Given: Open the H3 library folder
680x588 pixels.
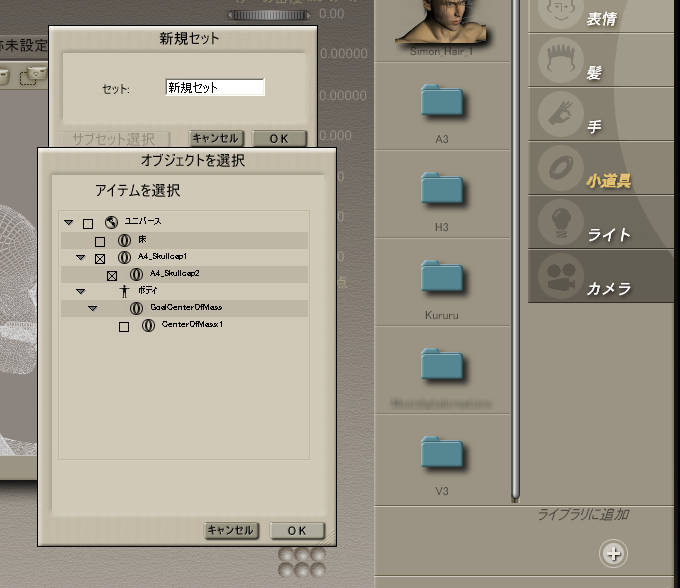Looking at the screenshot, I should 441,189.
